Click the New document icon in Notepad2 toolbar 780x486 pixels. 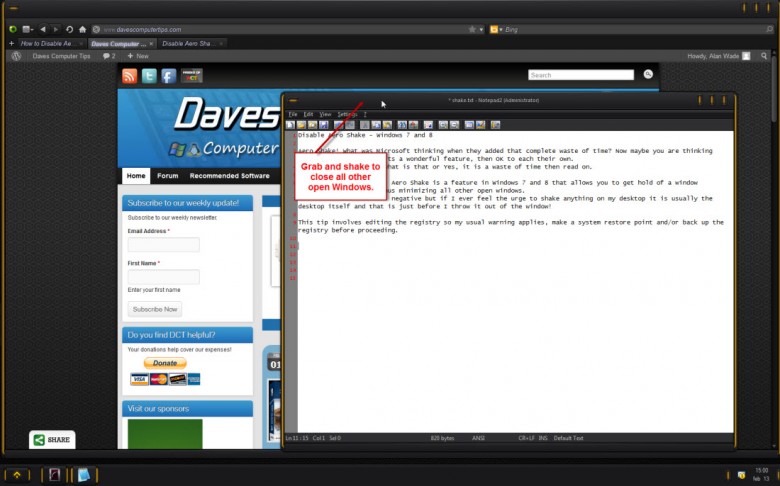click(291, 125)
